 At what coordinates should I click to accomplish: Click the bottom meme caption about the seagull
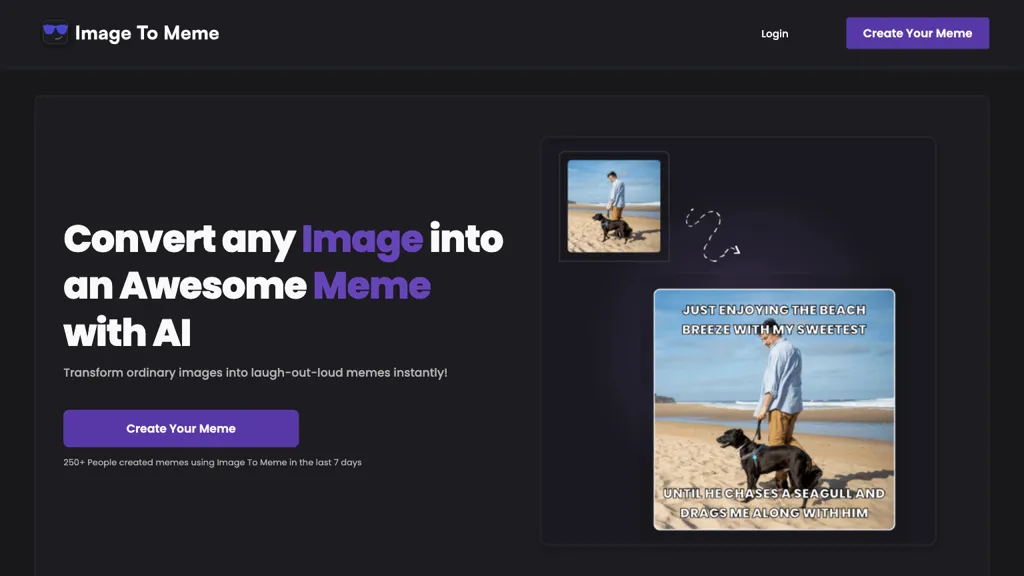(773, 501)
